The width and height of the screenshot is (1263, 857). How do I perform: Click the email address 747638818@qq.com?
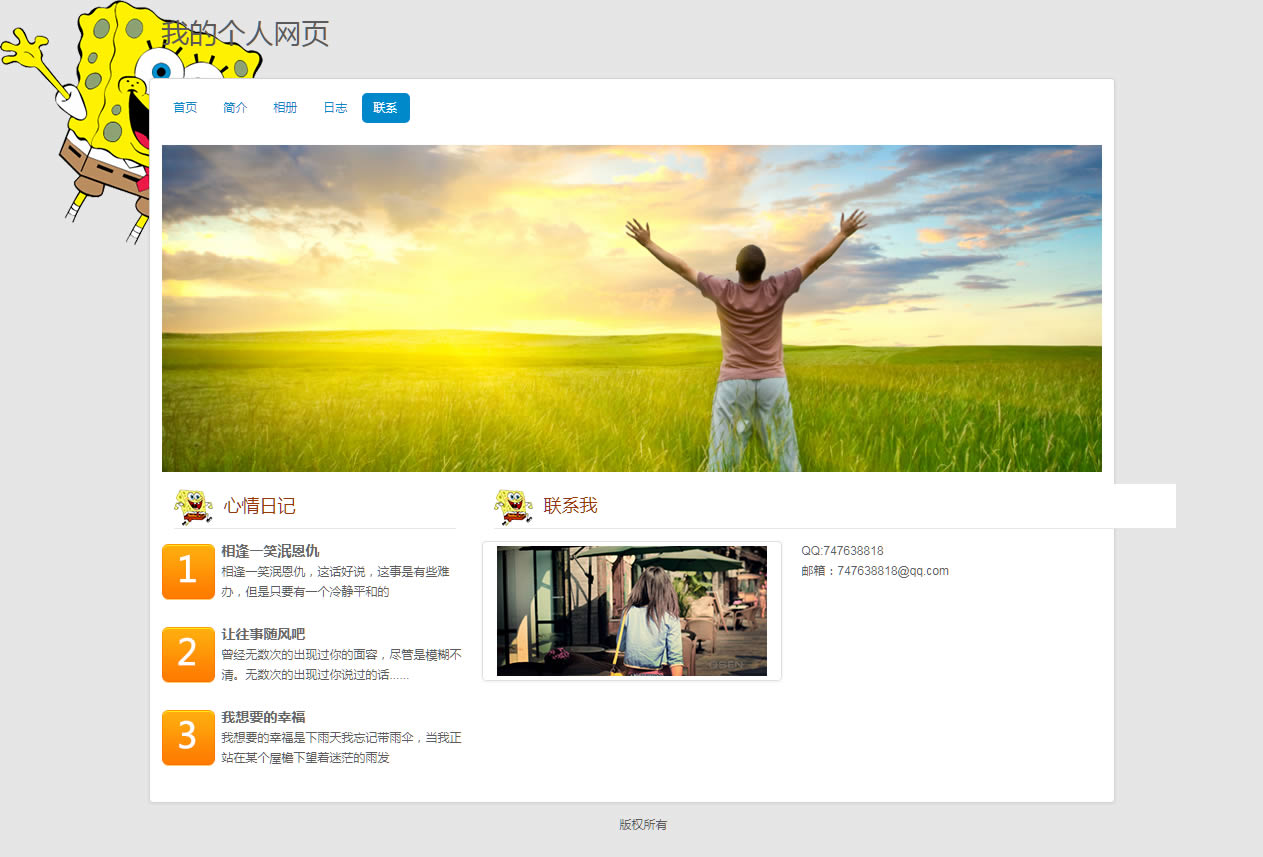[892, 571]
